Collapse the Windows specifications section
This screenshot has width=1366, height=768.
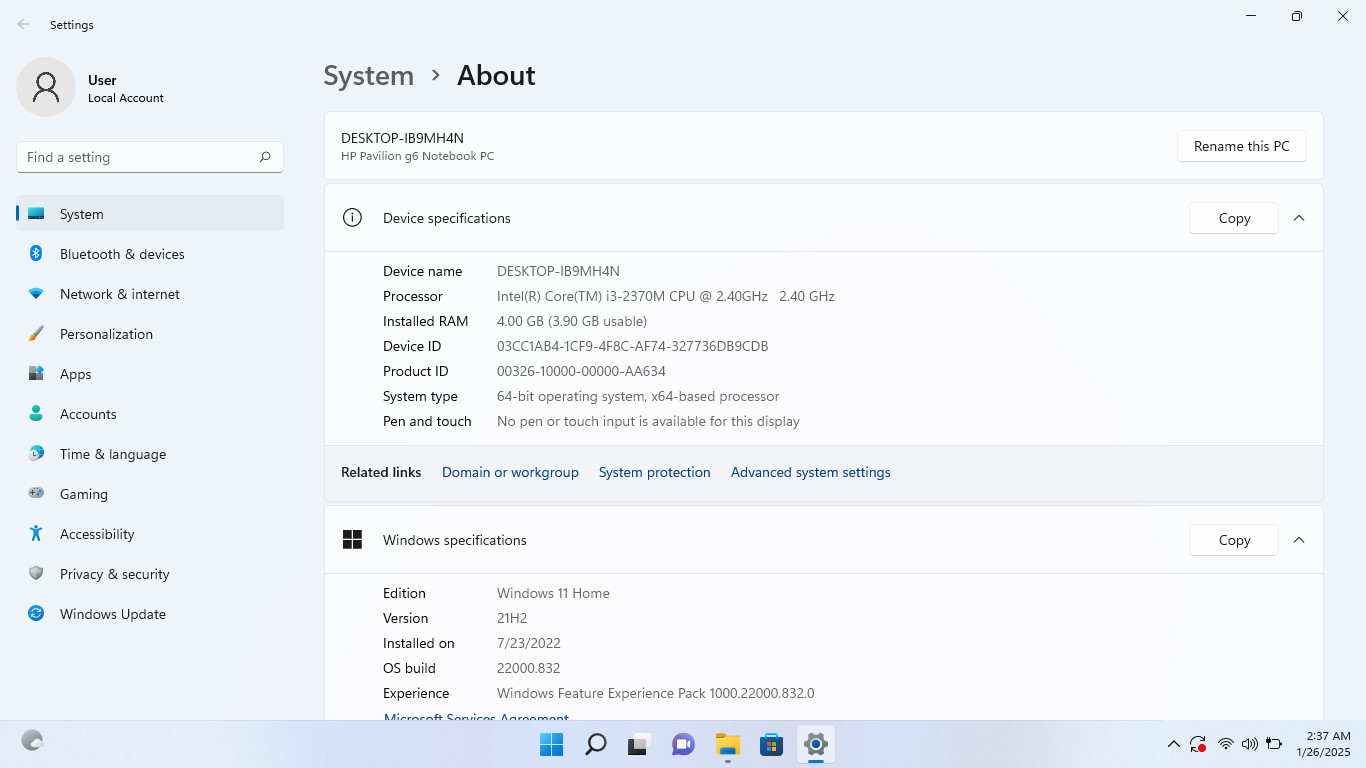pos(1299,540)
